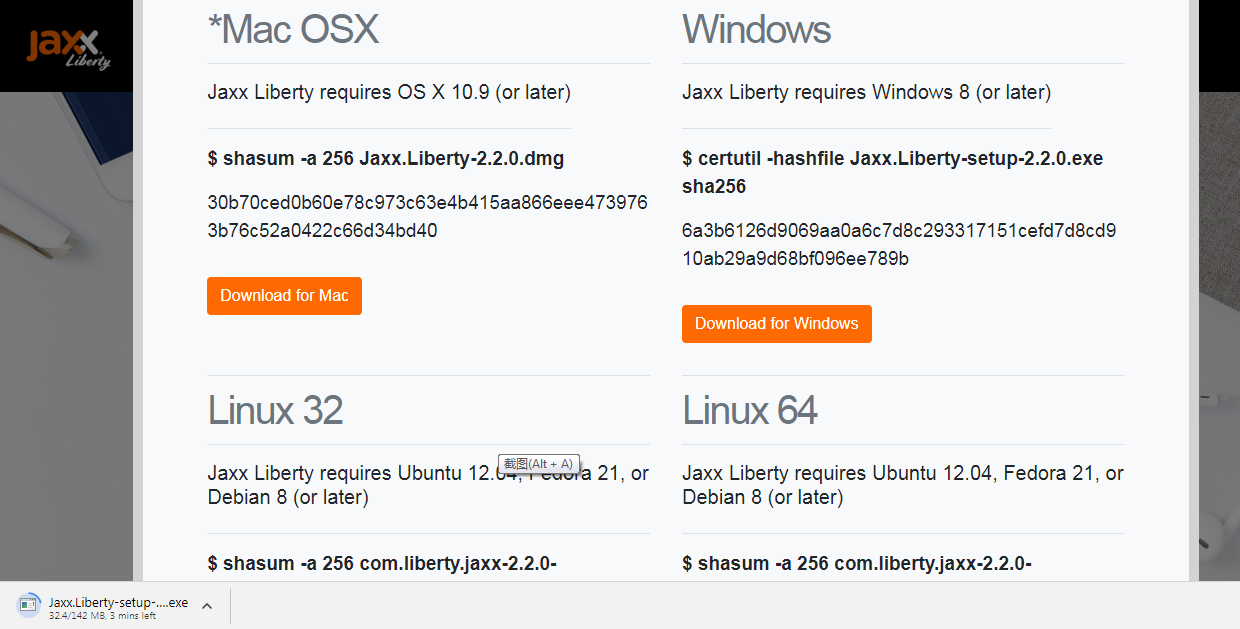The width and height of the screenshot is (1240, 629).
Task: Click the Windows heading
Action: tap(757, 29)
